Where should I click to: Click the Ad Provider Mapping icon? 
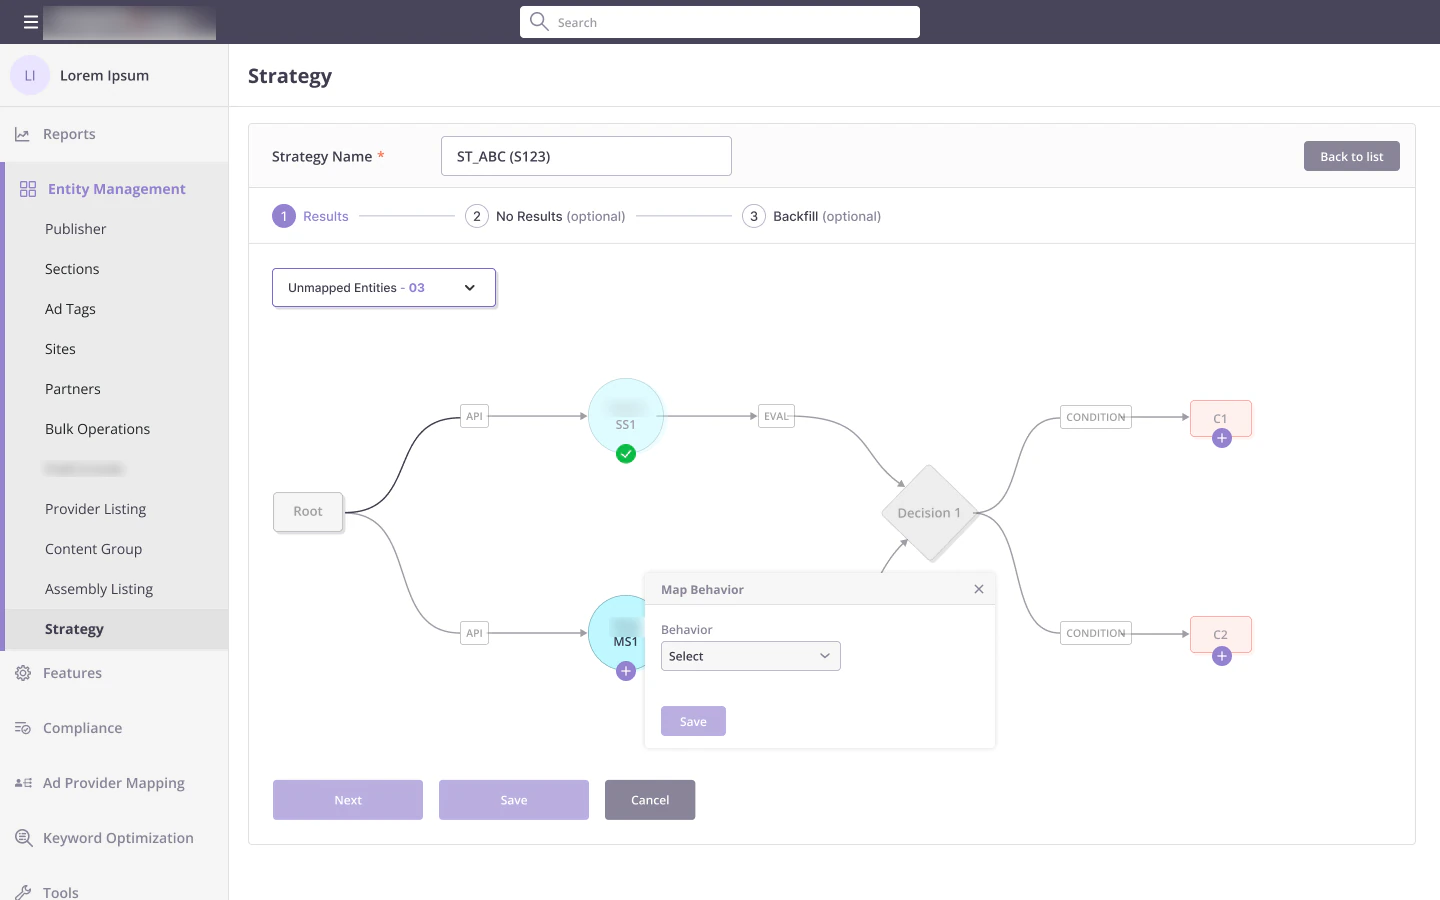pyautogui.click(x=23, y=783)
